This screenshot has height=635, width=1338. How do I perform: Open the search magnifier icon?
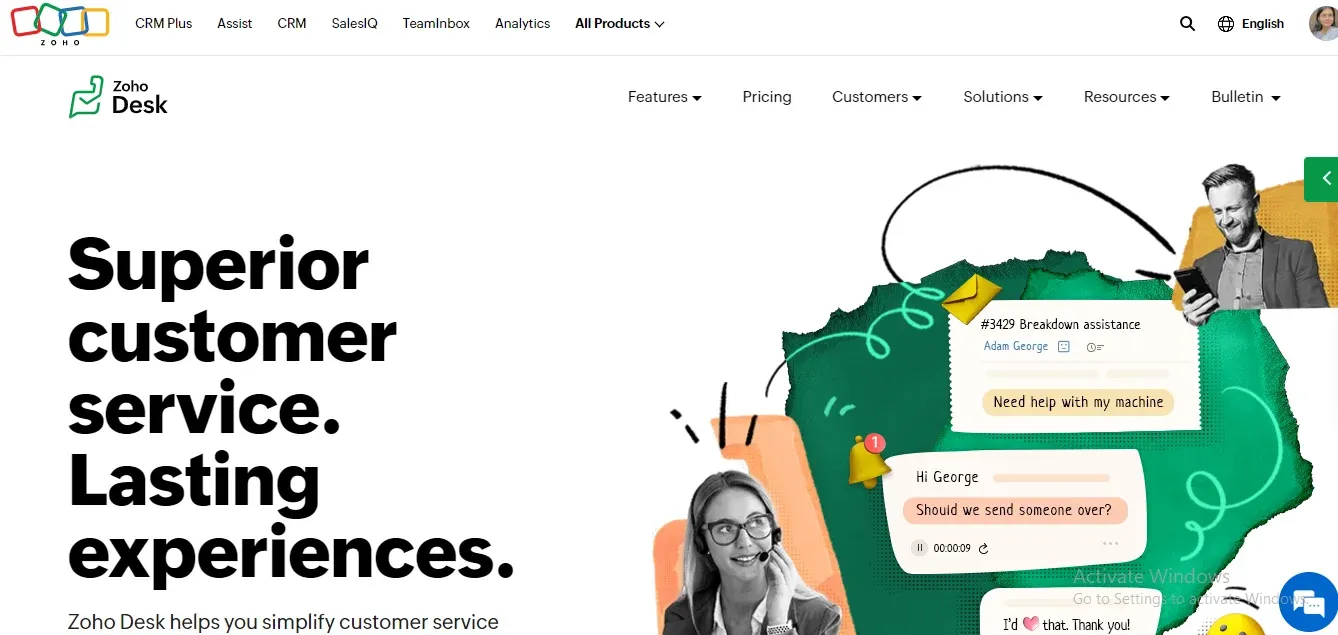click(x=1187, y=23)
